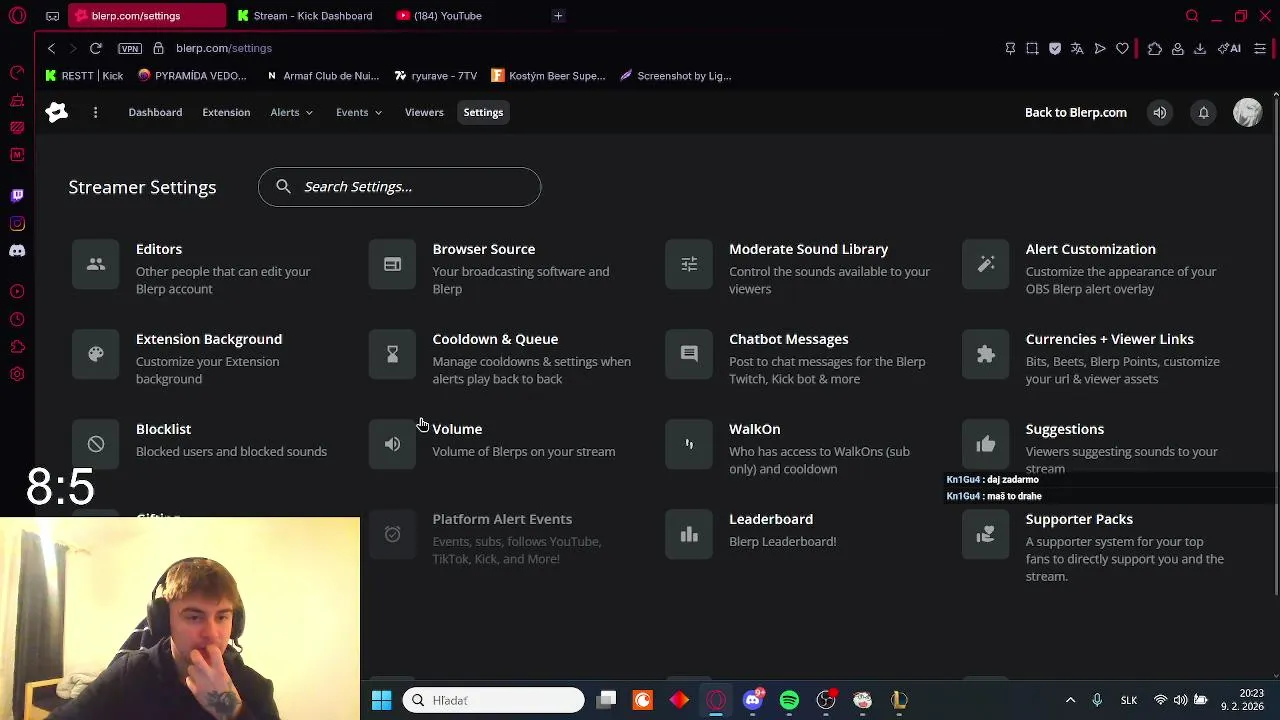Open the Viewers nav item

(x=424, y=112)
